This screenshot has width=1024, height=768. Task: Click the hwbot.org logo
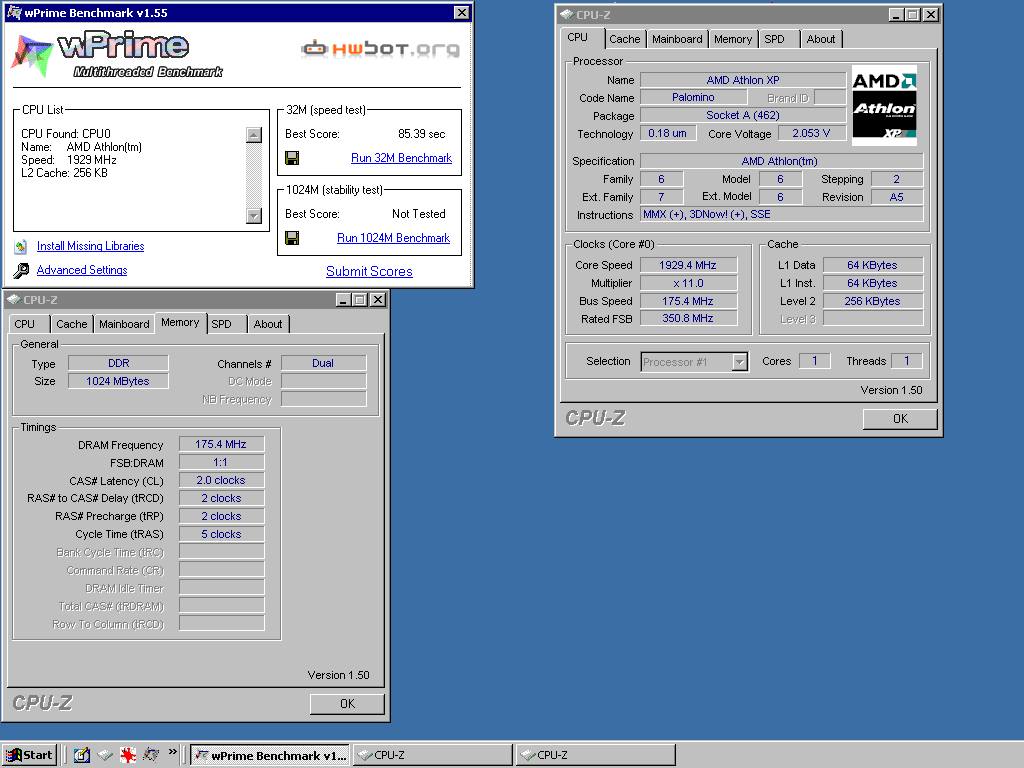tap(380, 48)
